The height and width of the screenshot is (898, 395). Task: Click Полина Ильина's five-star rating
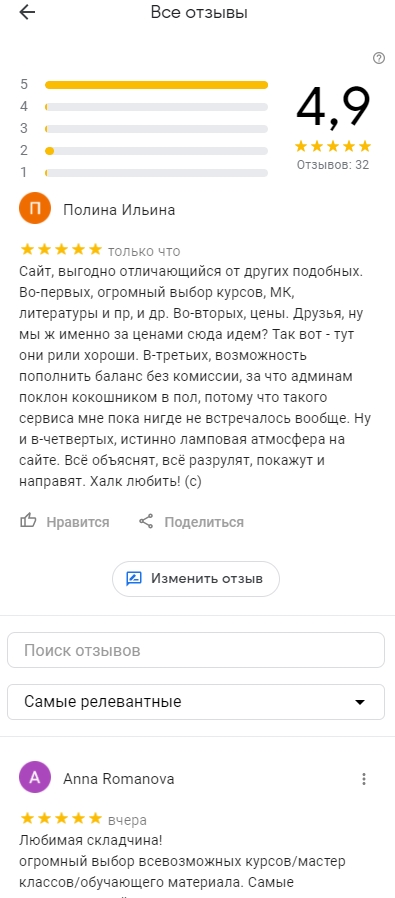pos(61,249)
